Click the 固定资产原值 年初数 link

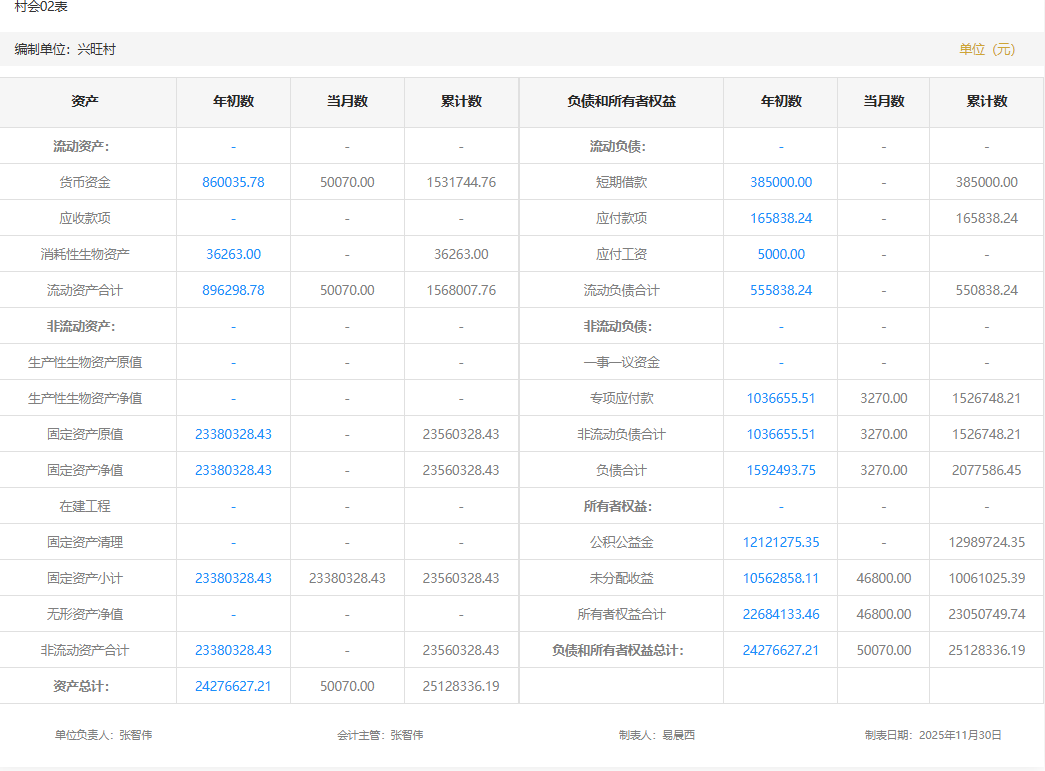point(233,434)
